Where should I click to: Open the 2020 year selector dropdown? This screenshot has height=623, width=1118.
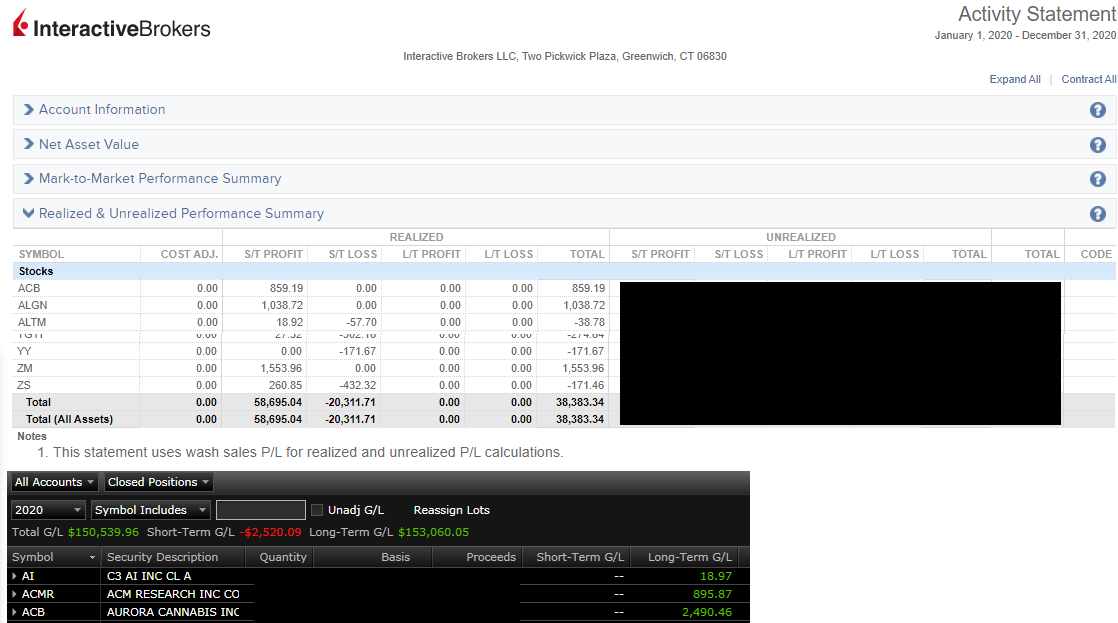[x=47, y=509]
